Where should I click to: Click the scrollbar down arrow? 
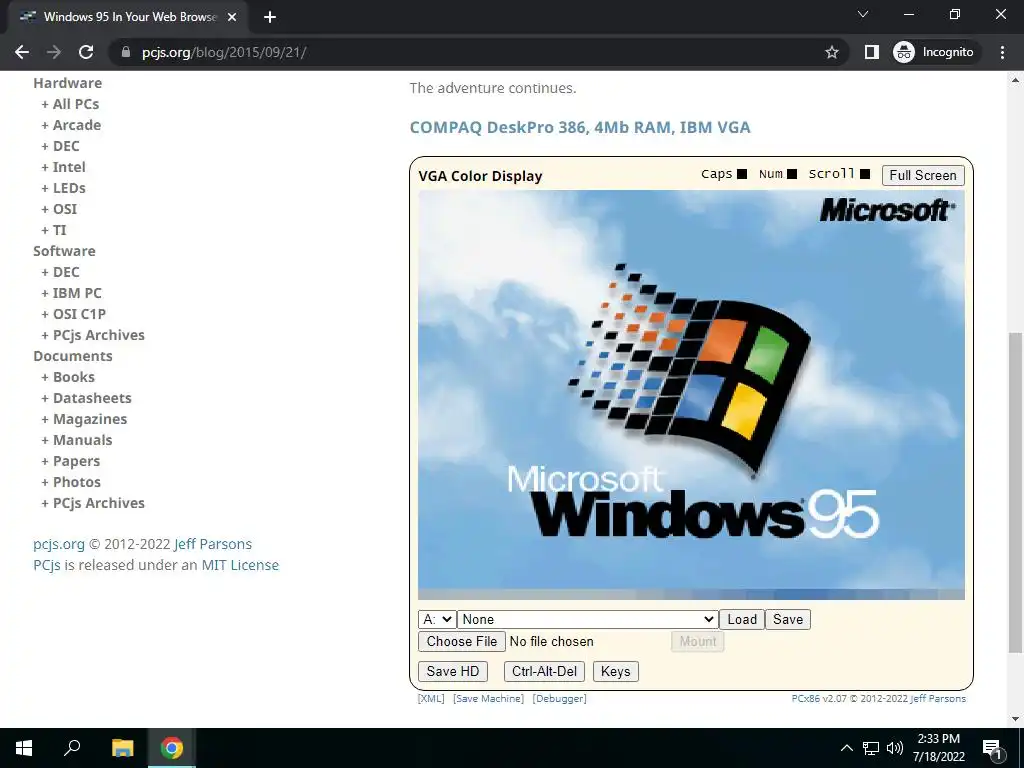pos(1015,720)
